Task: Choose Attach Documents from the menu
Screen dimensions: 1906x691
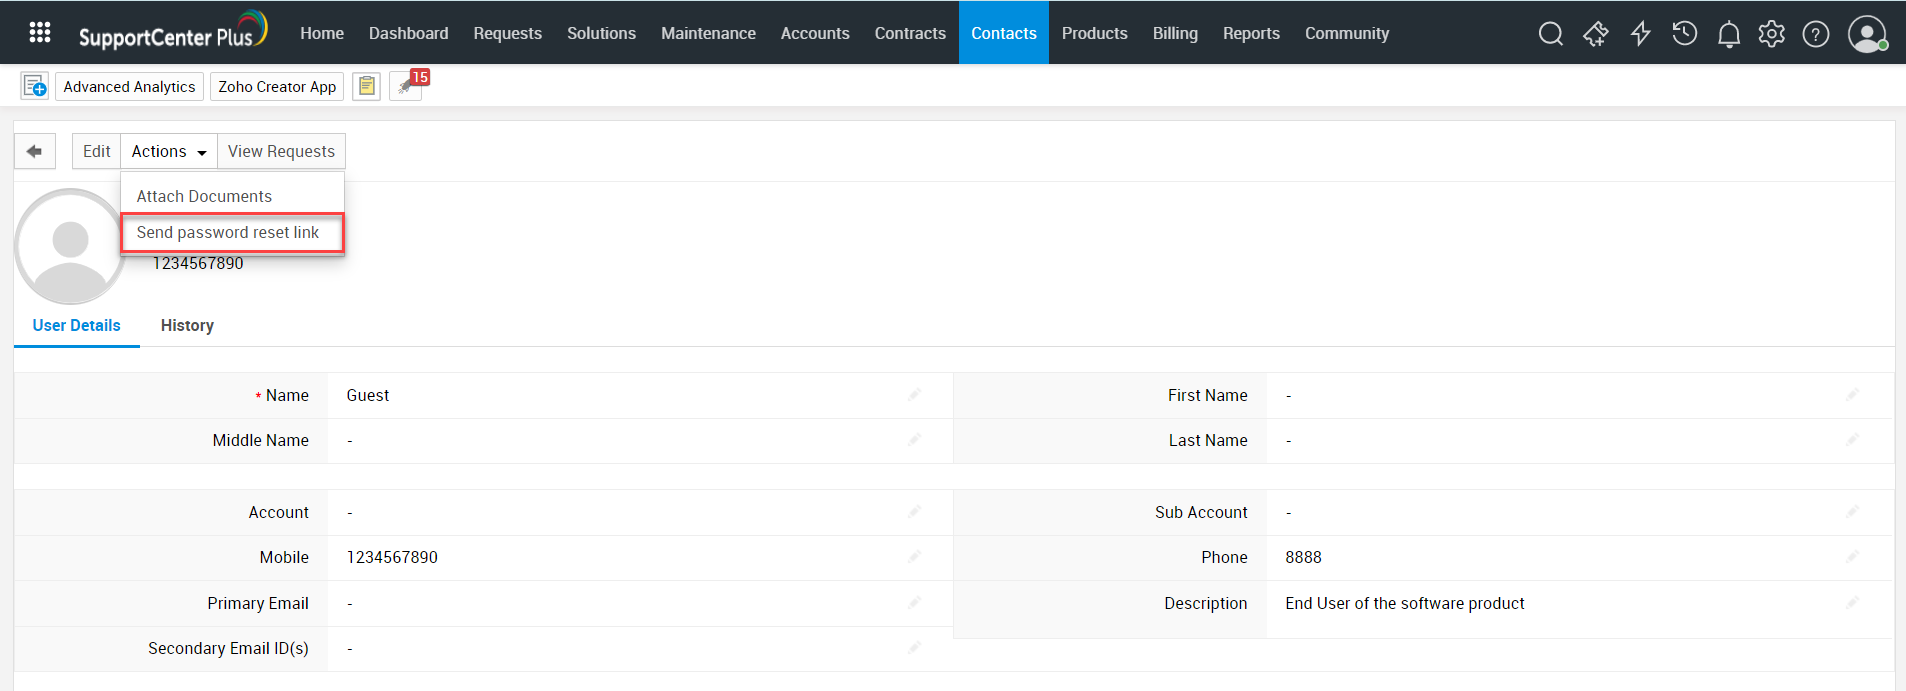Action: tap(204, 196)
